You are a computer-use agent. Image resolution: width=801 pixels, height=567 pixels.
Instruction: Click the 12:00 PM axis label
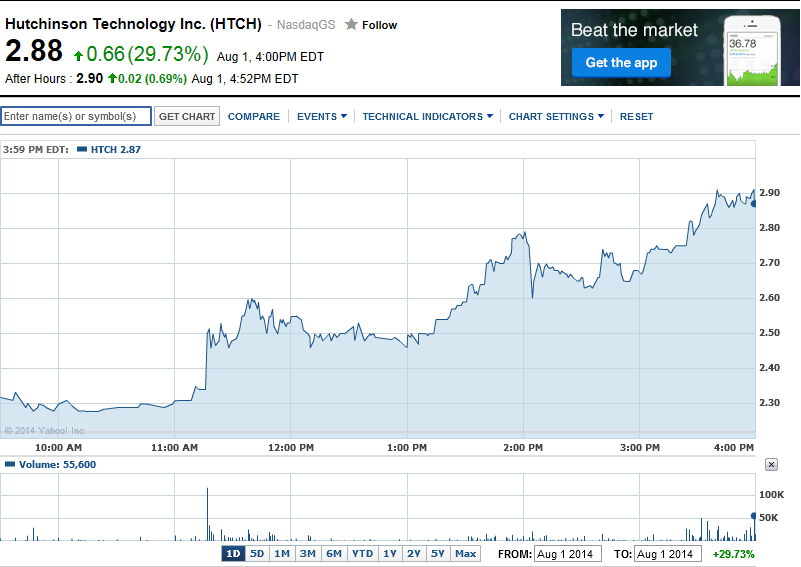tap(291, 448)
